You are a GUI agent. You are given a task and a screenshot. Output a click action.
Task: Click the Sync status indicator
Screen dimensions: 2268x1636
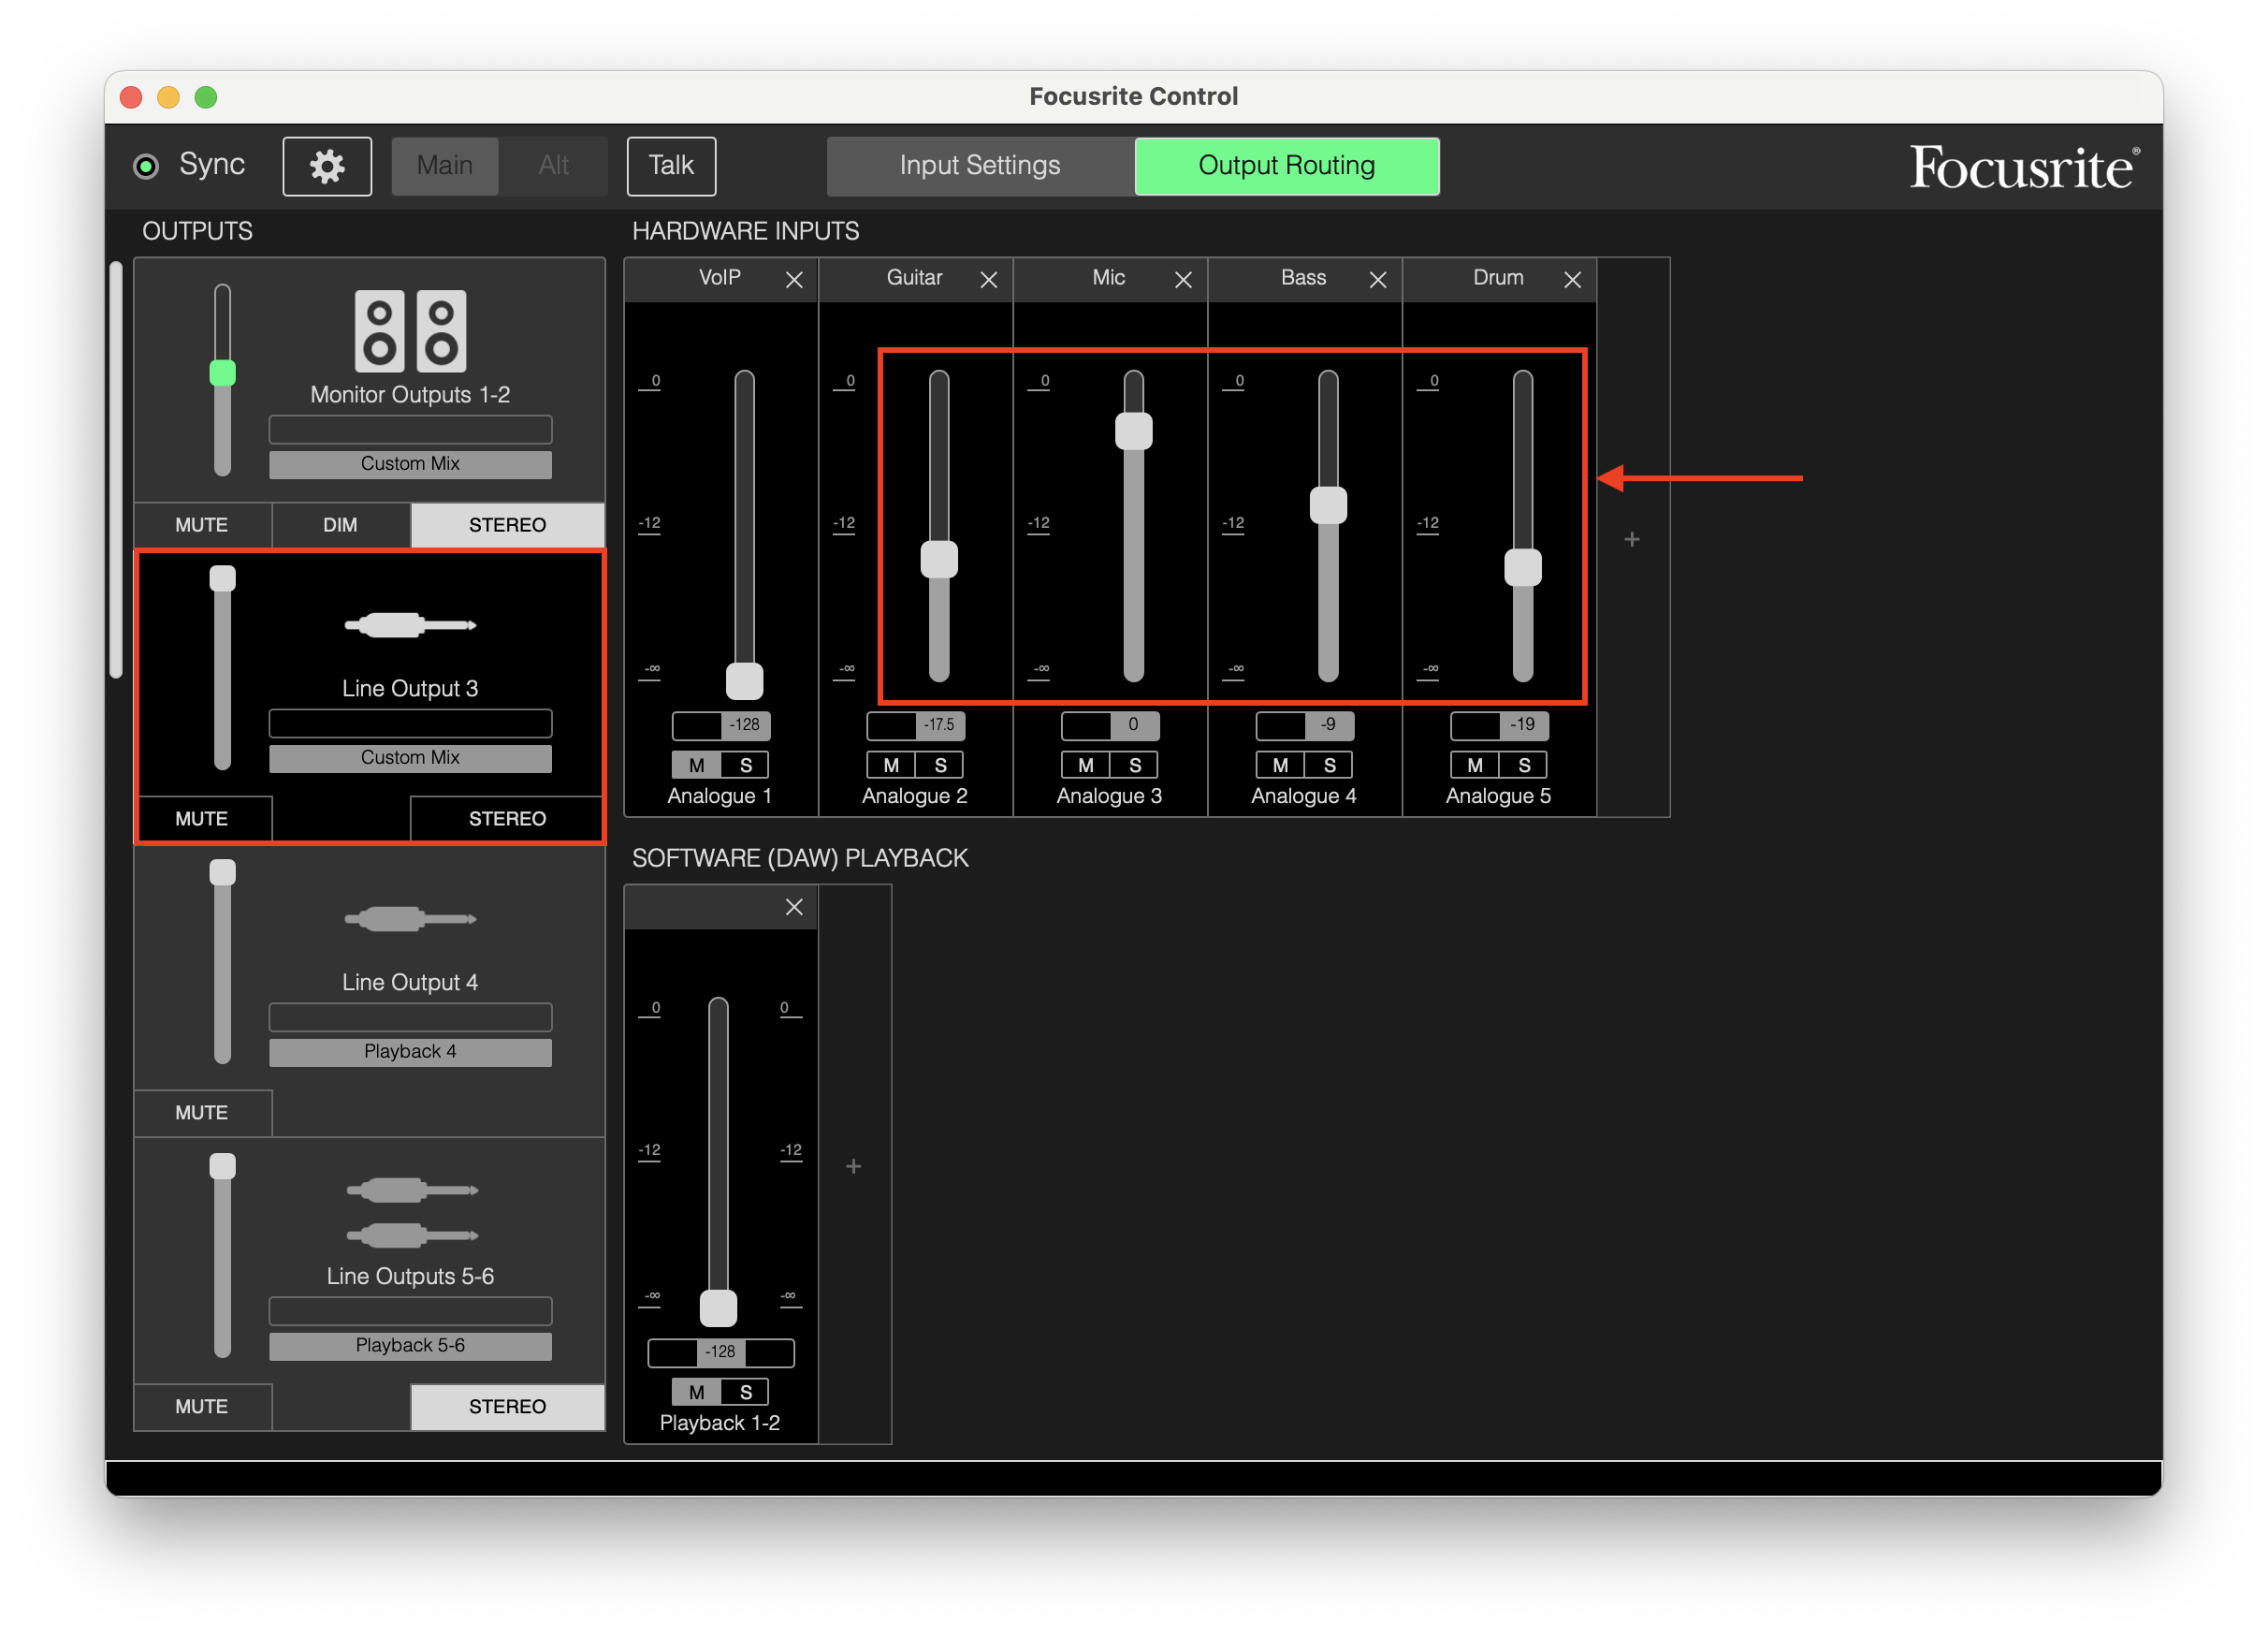[x=146, y=166]
